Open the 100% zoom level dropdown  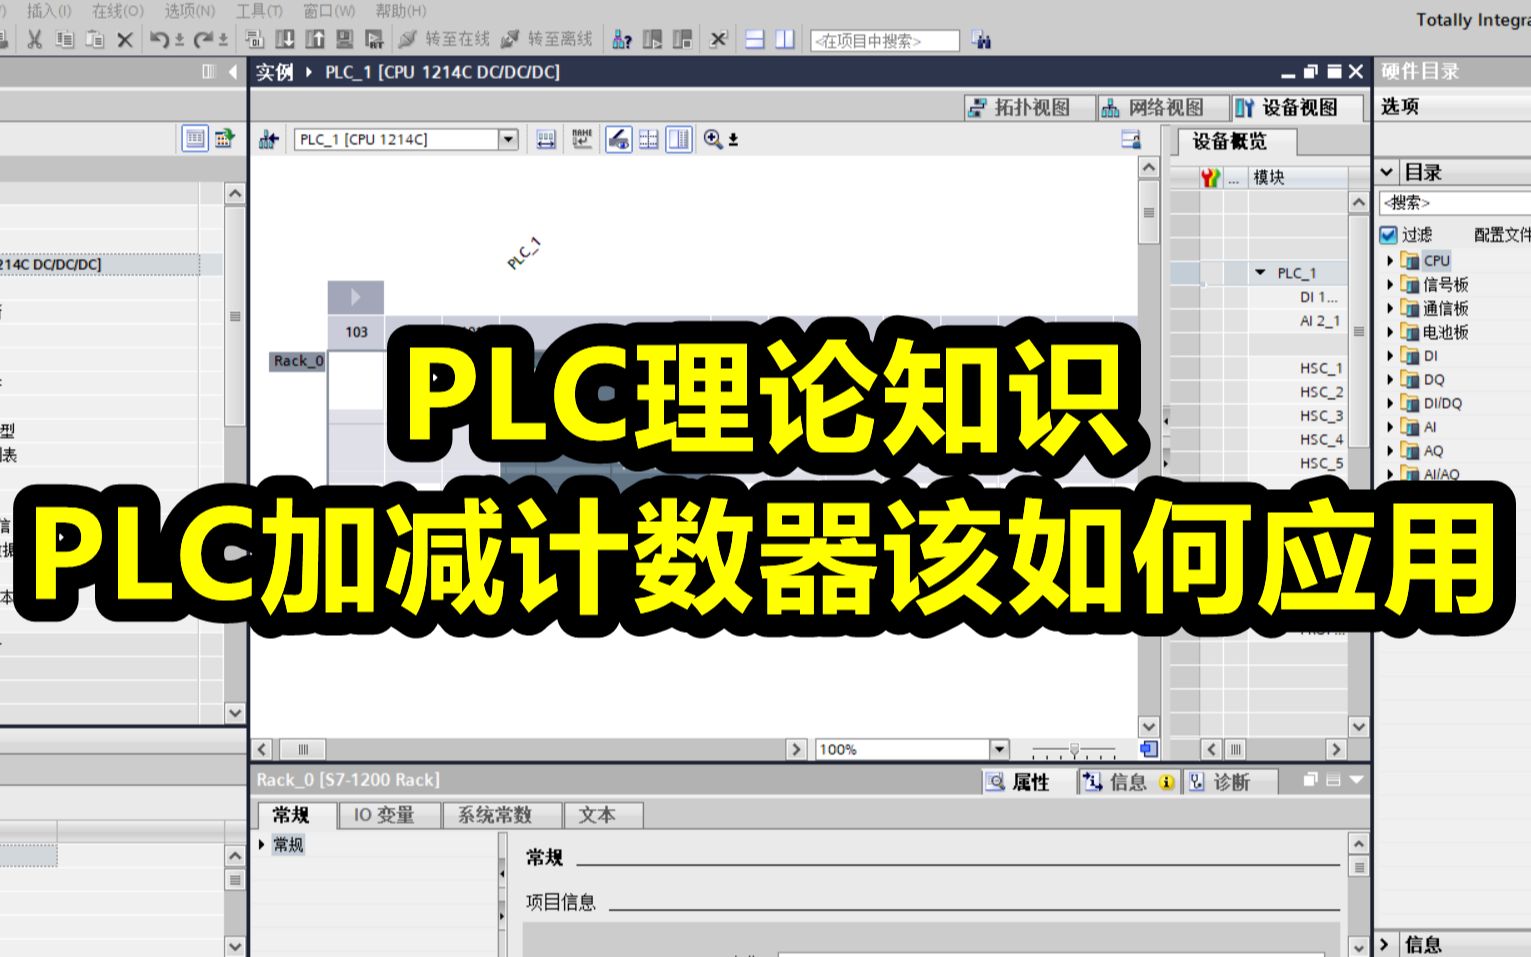(999, 749)
